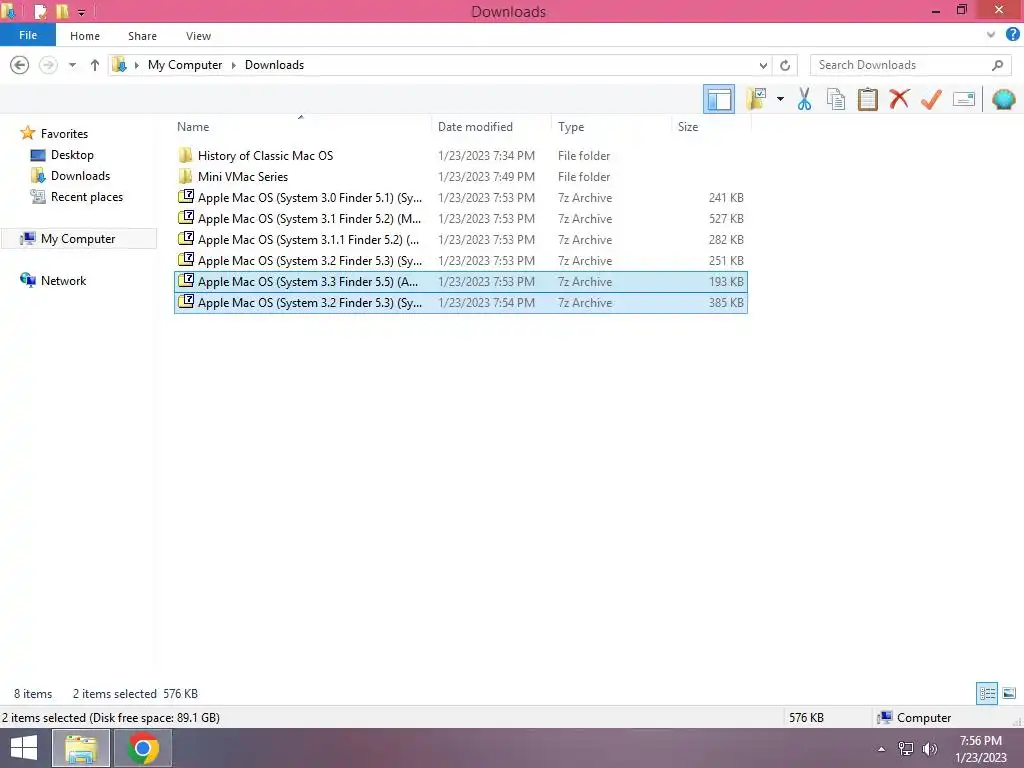This screenshot has height=768, width=1024.
Task: Open Recent places in the navigation pane
Action: [x=86, y=197]
